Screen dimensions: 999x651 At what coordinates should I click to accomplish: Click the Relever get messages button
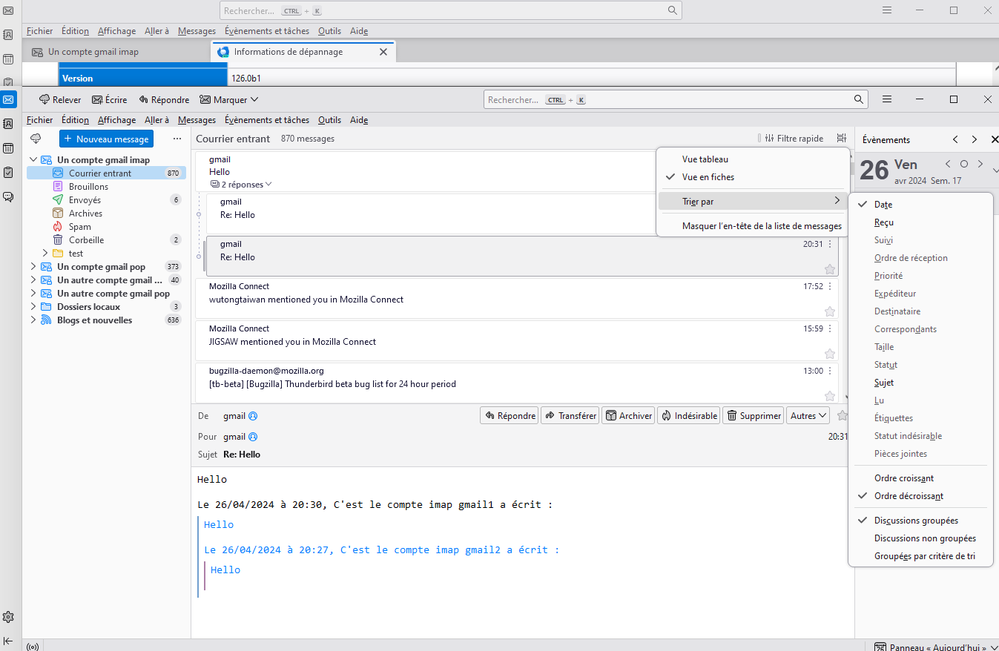tap(60, 100)
